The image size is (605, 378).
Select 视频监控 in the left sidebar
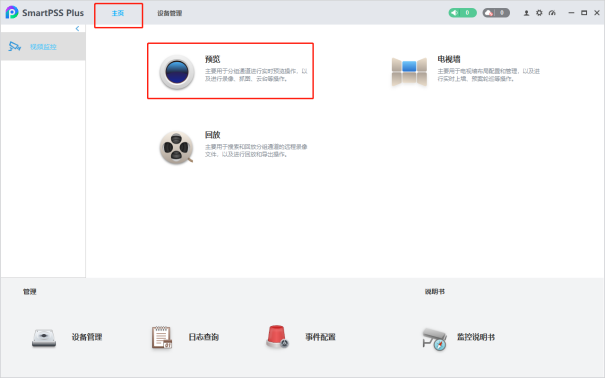[x=43, y=47]
